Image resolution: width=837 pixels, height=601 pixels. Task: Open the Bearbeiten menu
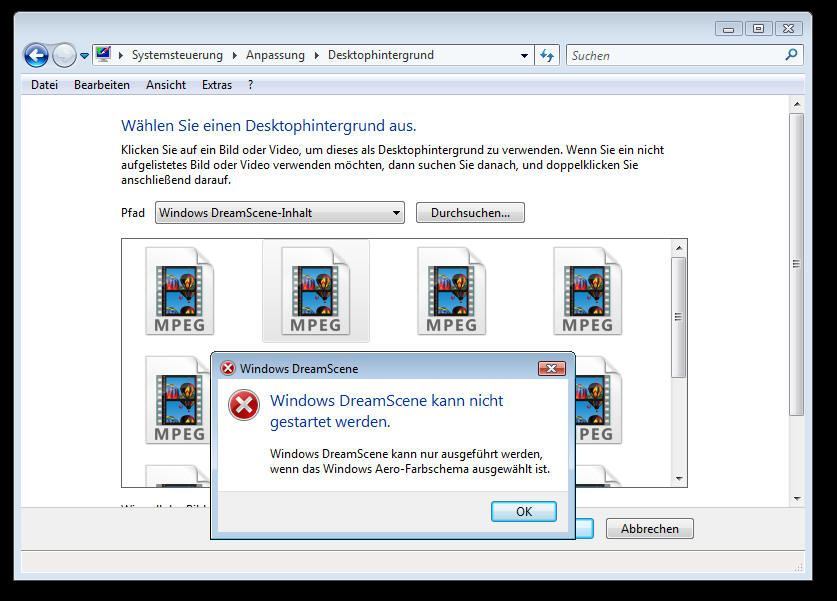(102, 85)
